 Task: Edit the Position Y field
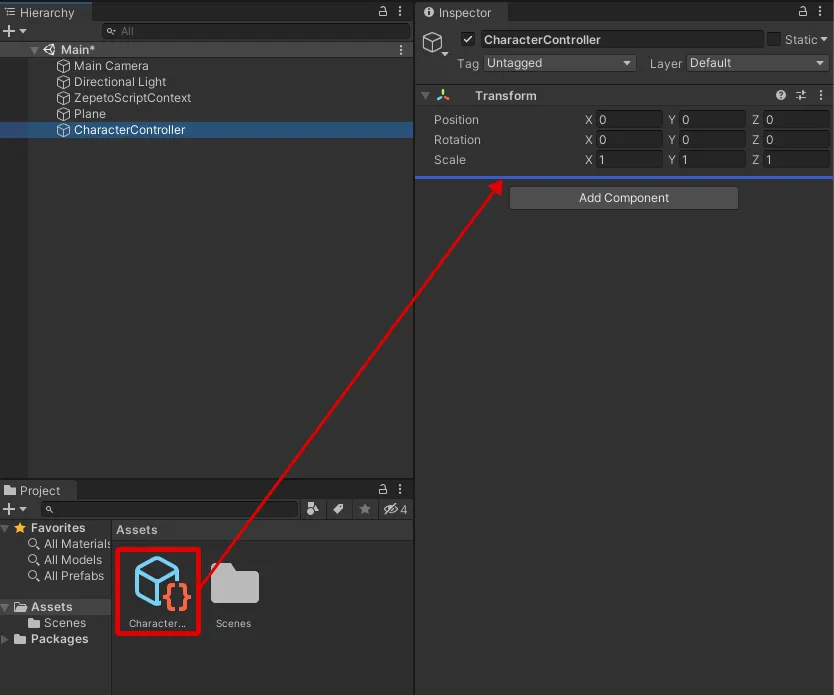pos(712,120)
